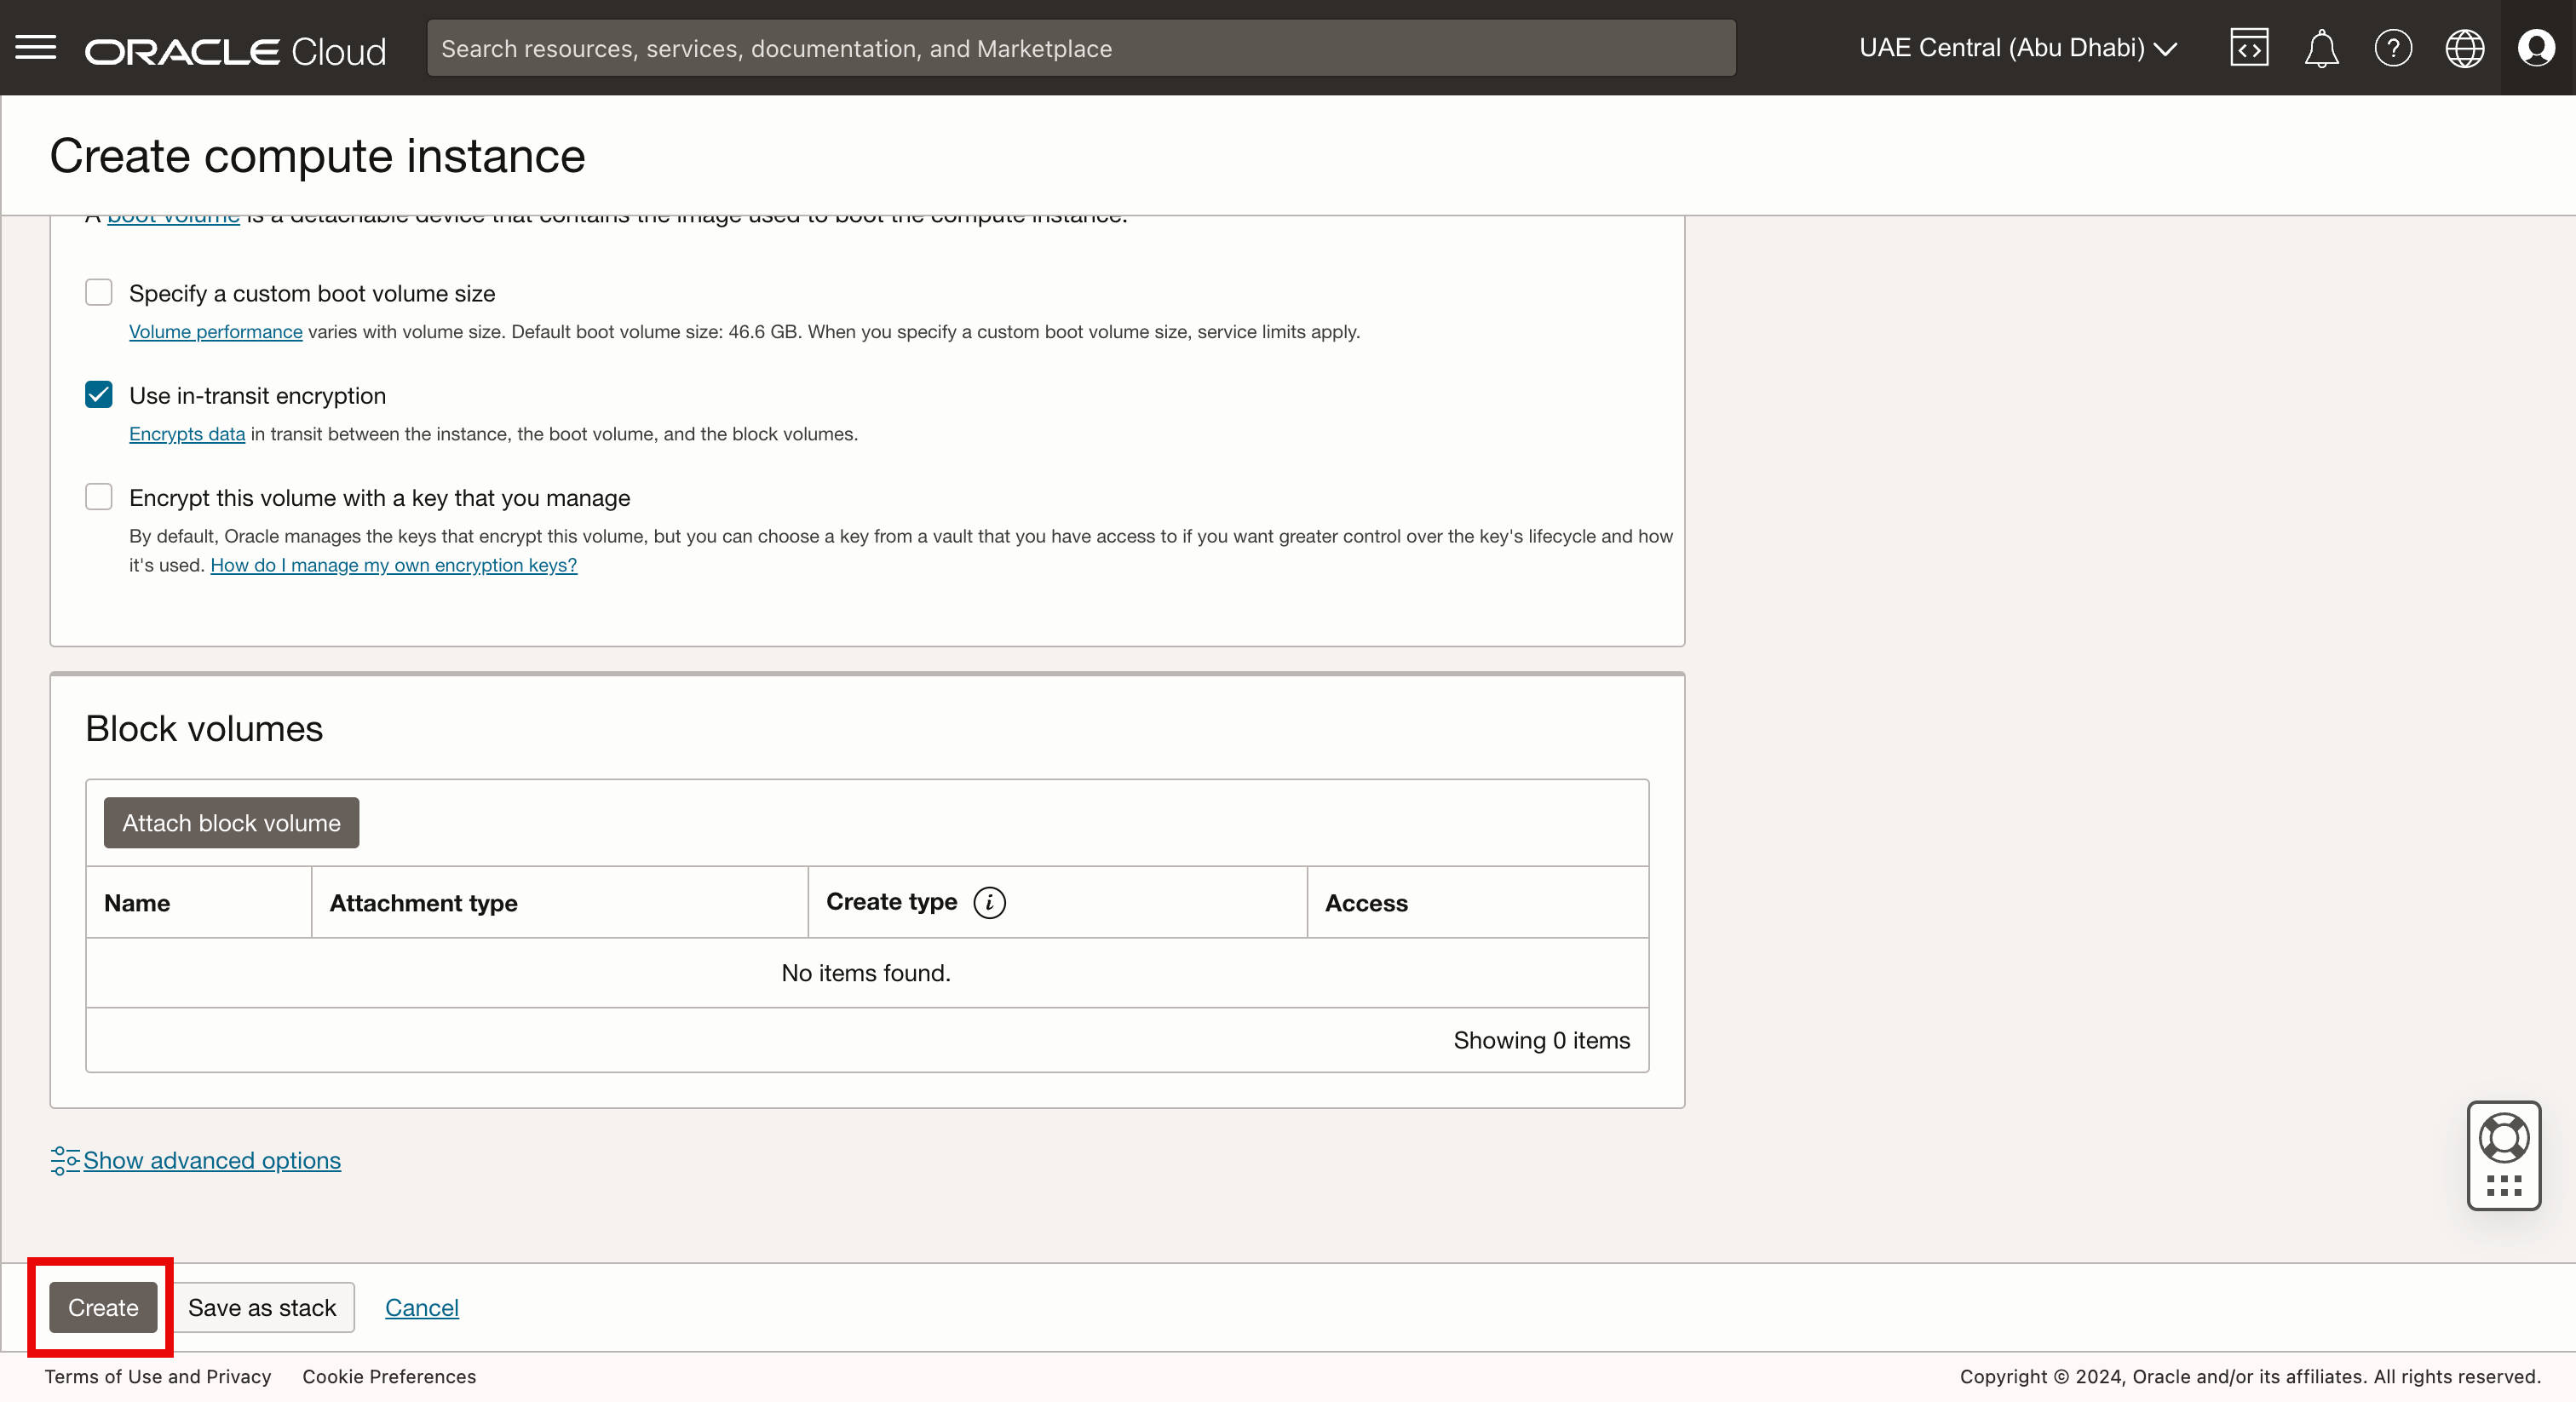Click the help question mark icon
The height and width of the screenshot is (1402, 2576).
click(2393, 48)
